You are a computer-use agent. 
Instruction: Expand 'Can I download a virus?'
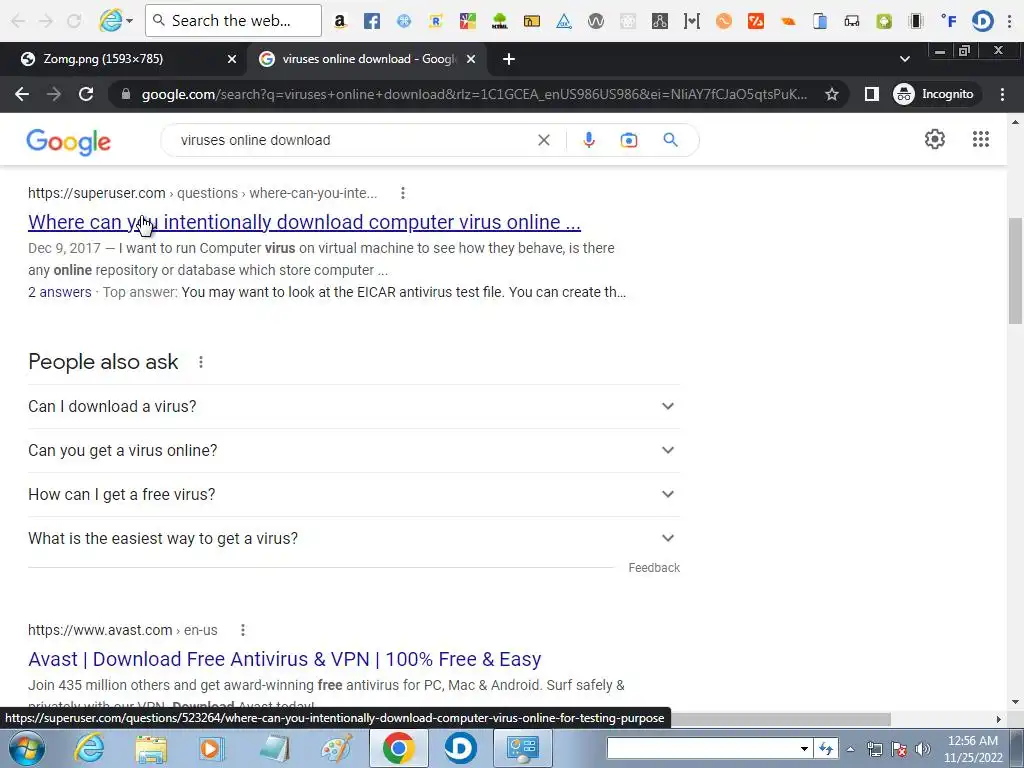pyautogui.click(x=354, y=406)
